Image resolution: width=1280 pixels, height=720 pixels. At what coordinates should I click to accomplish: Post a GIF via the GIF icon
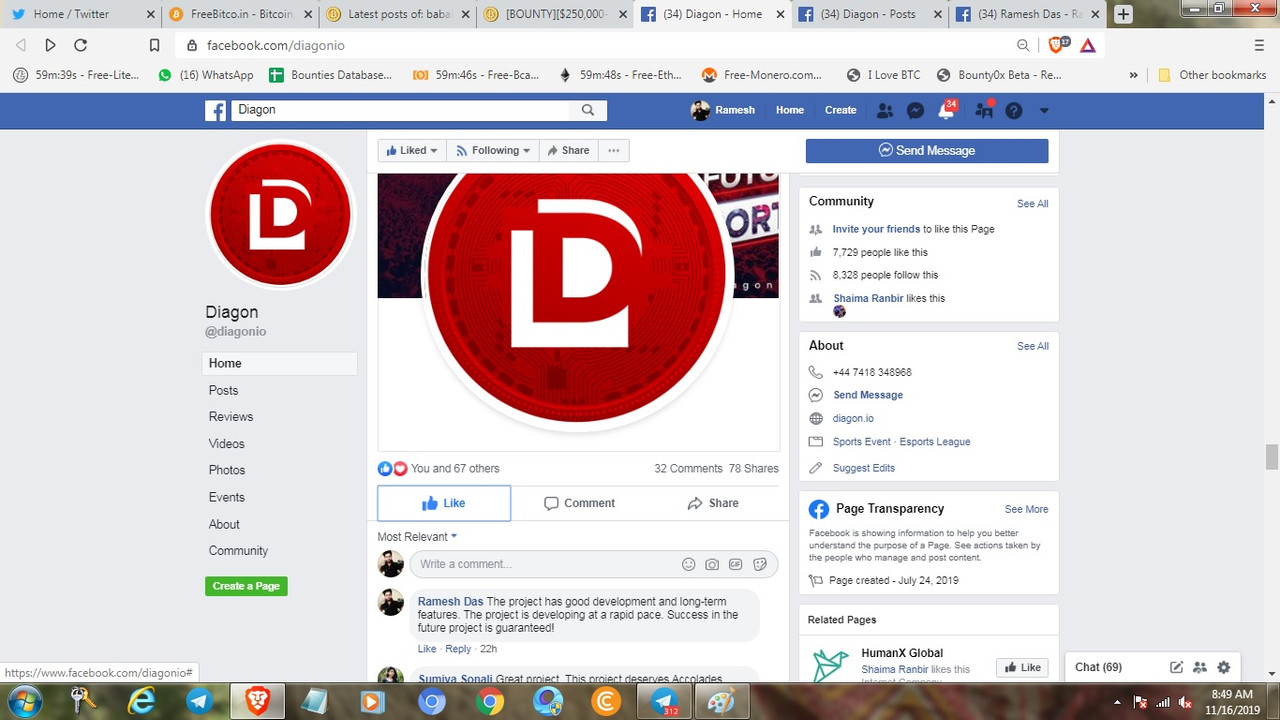pos(736,564)
